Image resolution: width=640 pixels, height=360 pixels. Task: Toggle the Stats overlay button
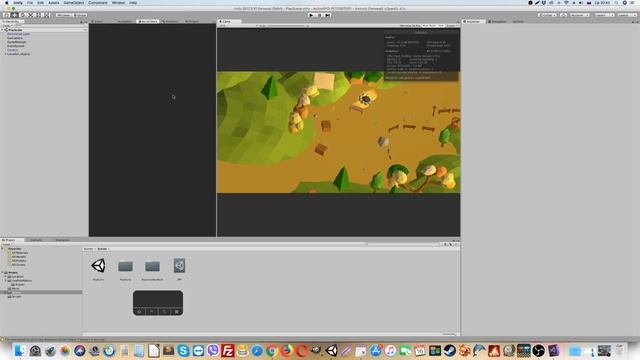pyautogui.click(x=441, y=26)
